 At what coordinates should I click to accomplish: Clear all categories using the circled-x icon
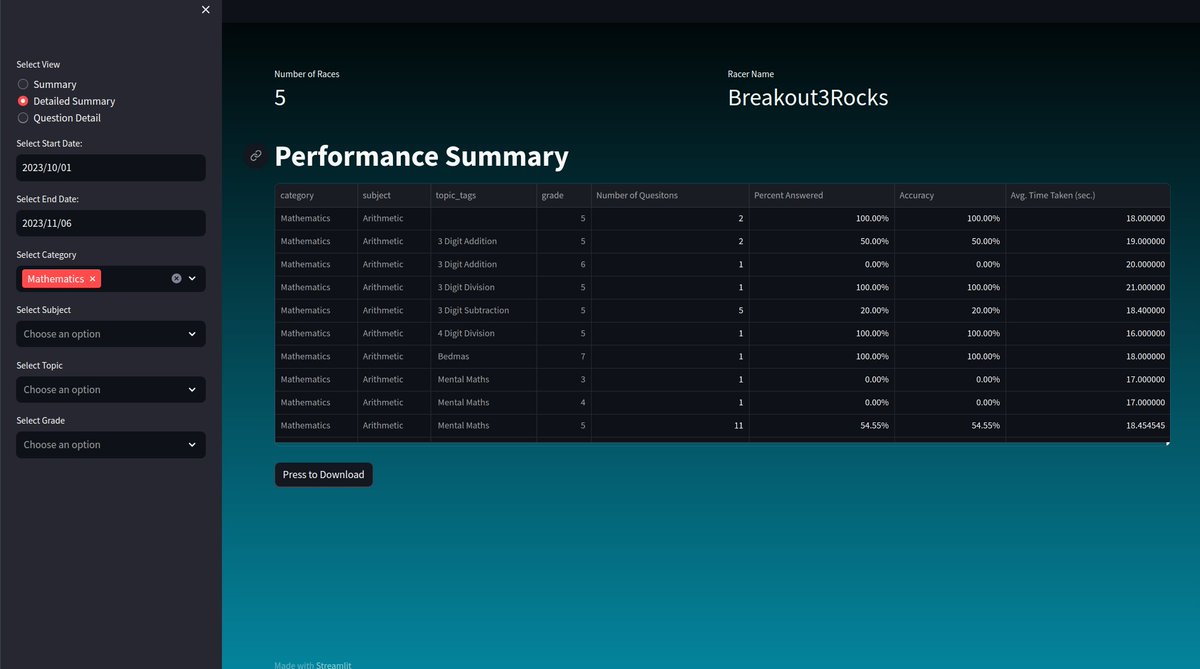click(176, 278)
